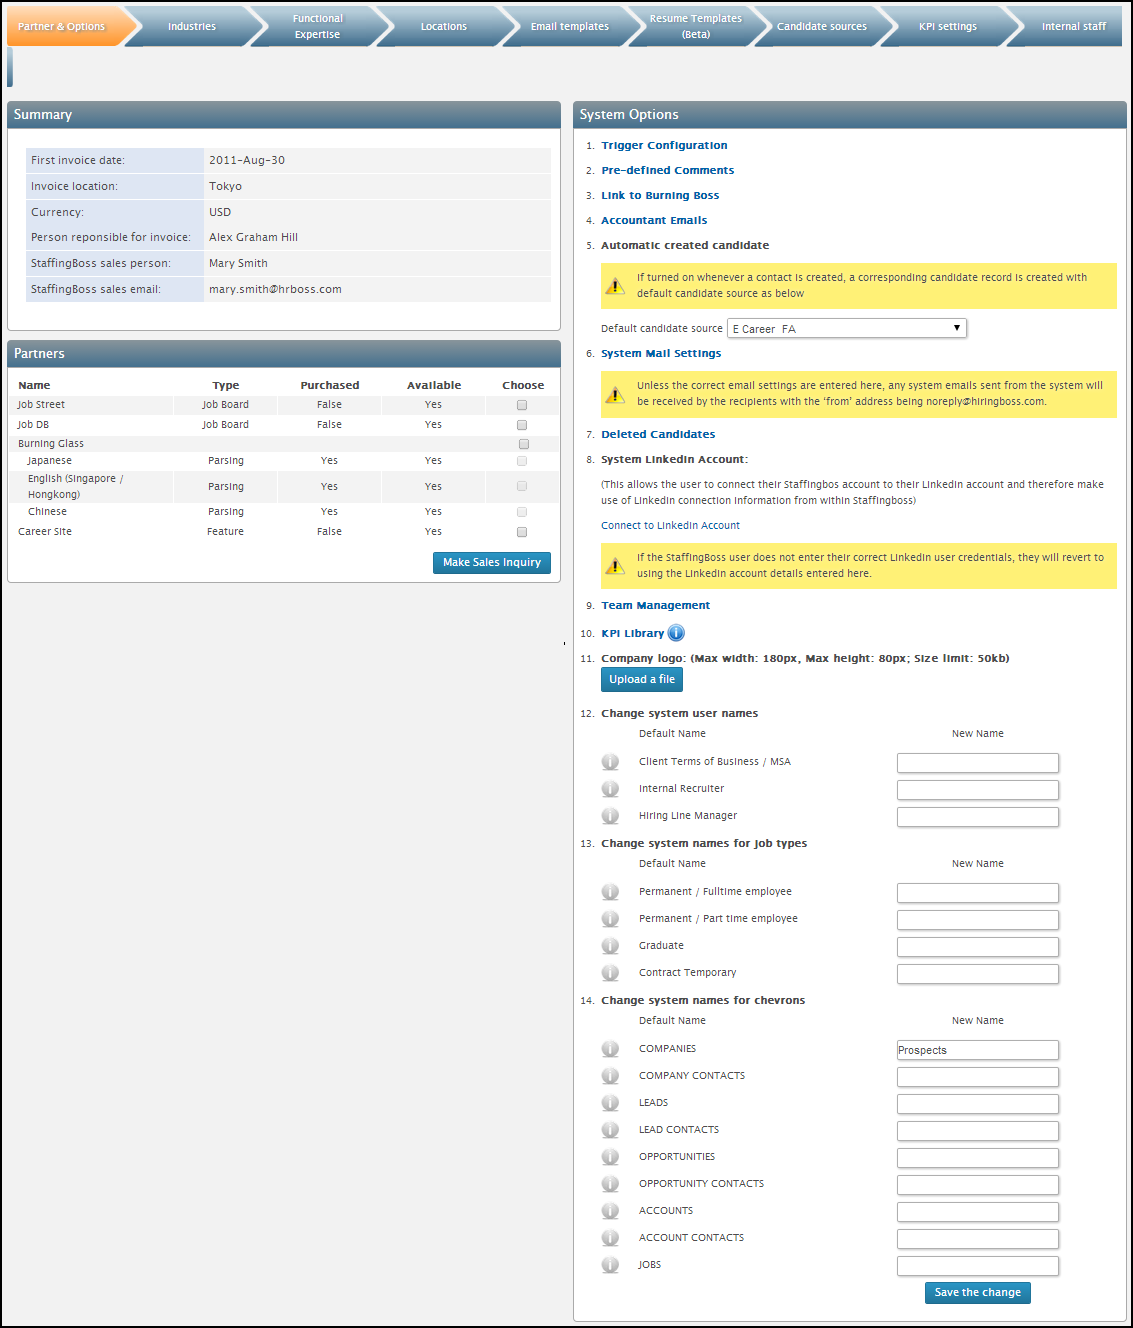Image resolution: width=1133 pixels, height=1328 pixels.
Task: Click new name field for OPPORTUNITIES
Action: pos(978,1158)
